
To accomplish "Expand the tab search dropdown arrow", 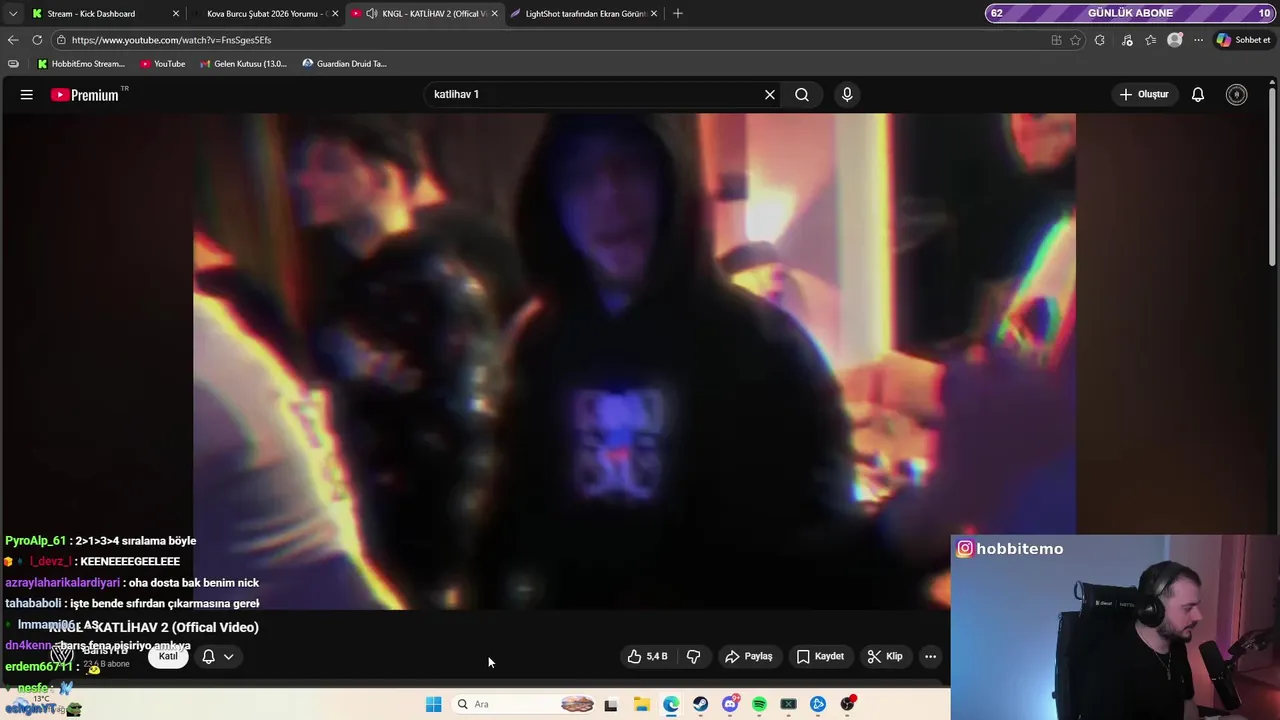I will pos(13,14).
